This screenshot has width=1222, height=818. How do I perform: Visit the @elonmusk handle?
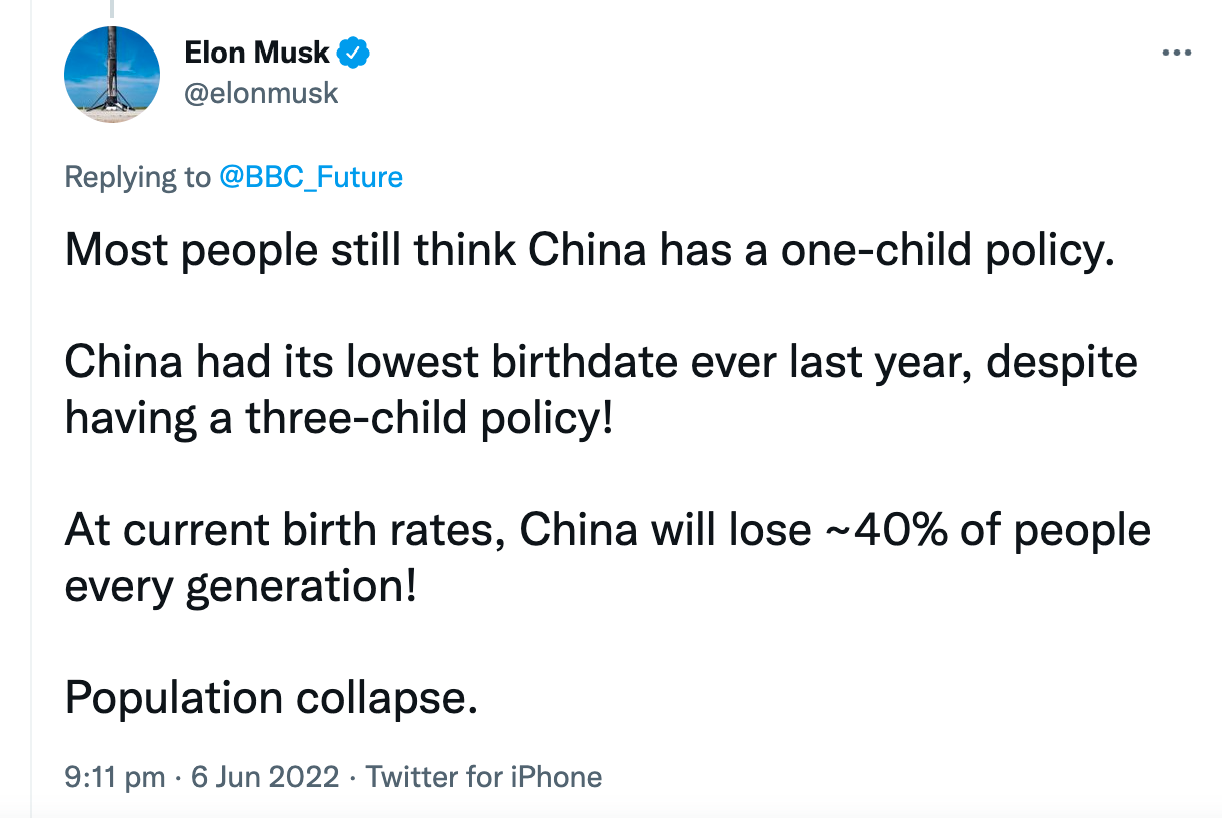point(261,93)
